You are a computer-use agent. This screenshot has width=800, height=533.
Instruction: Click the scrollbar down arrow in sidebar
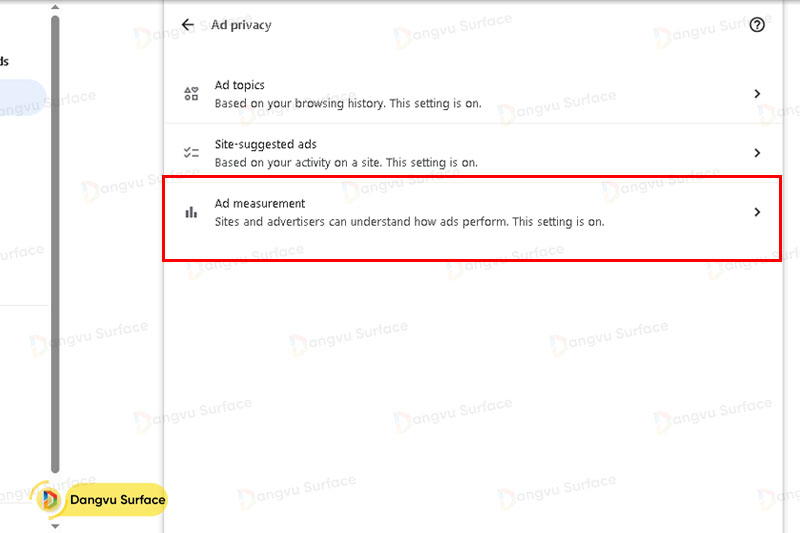[x=55, y=525]
